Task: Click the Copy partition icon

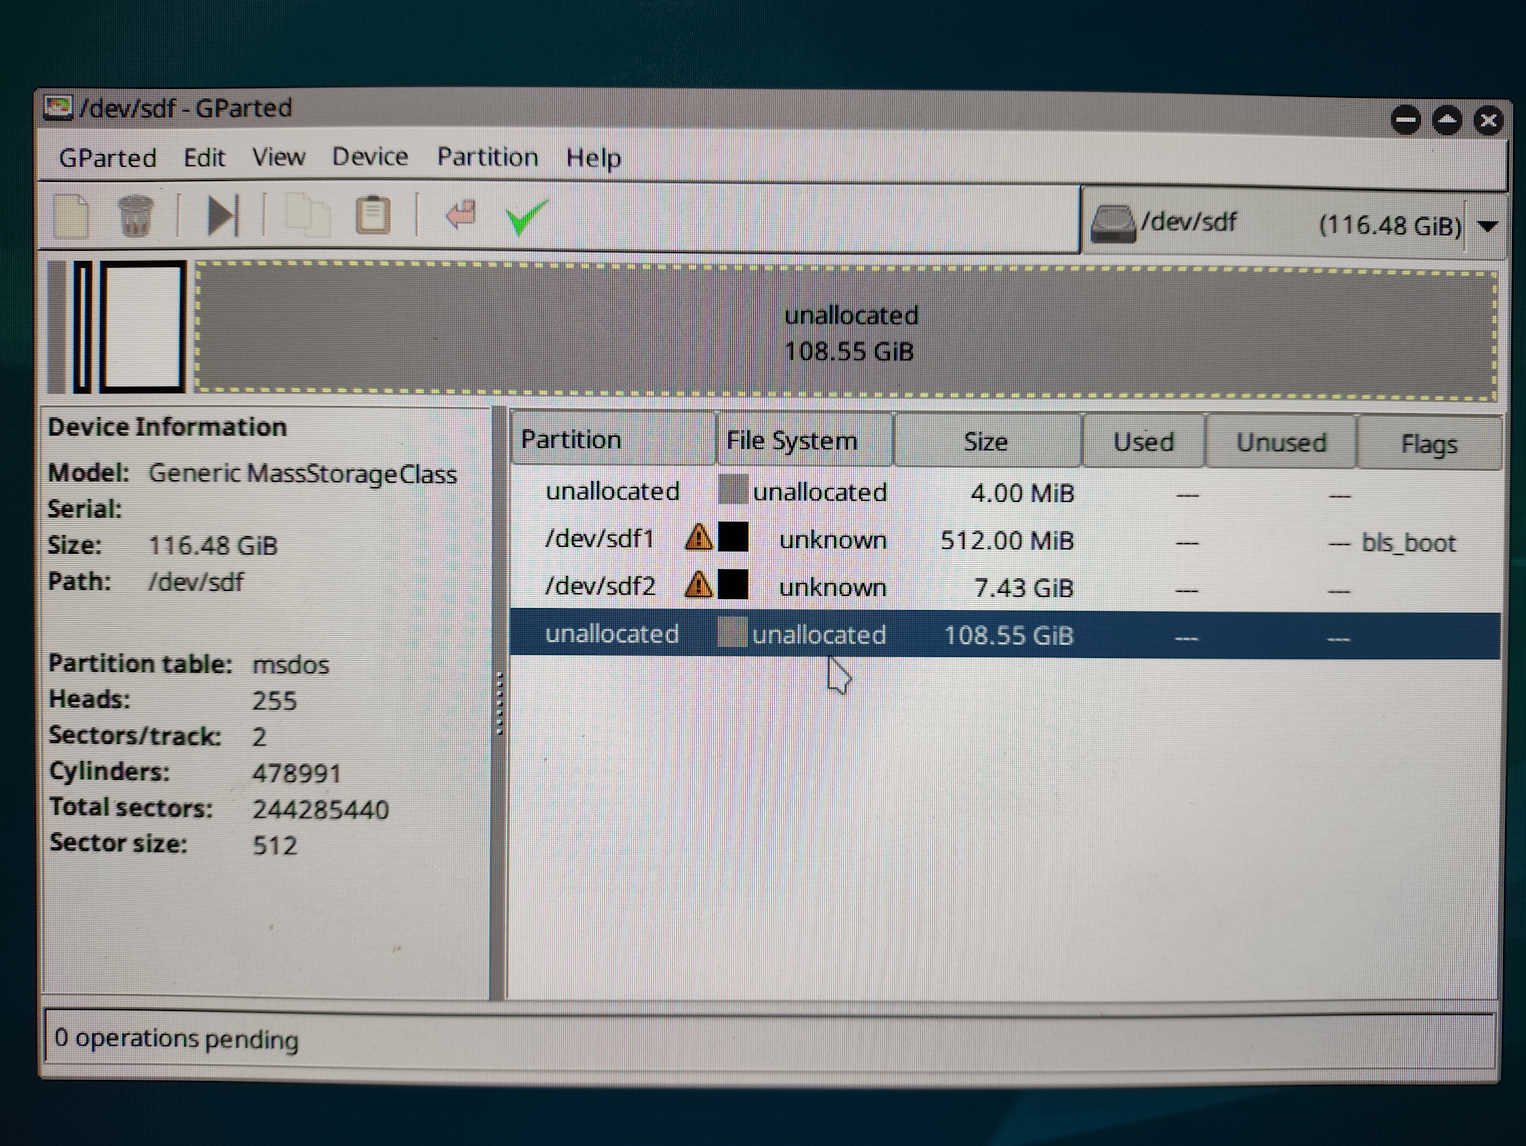Action: pyautogui.click(x=306, y=215)
